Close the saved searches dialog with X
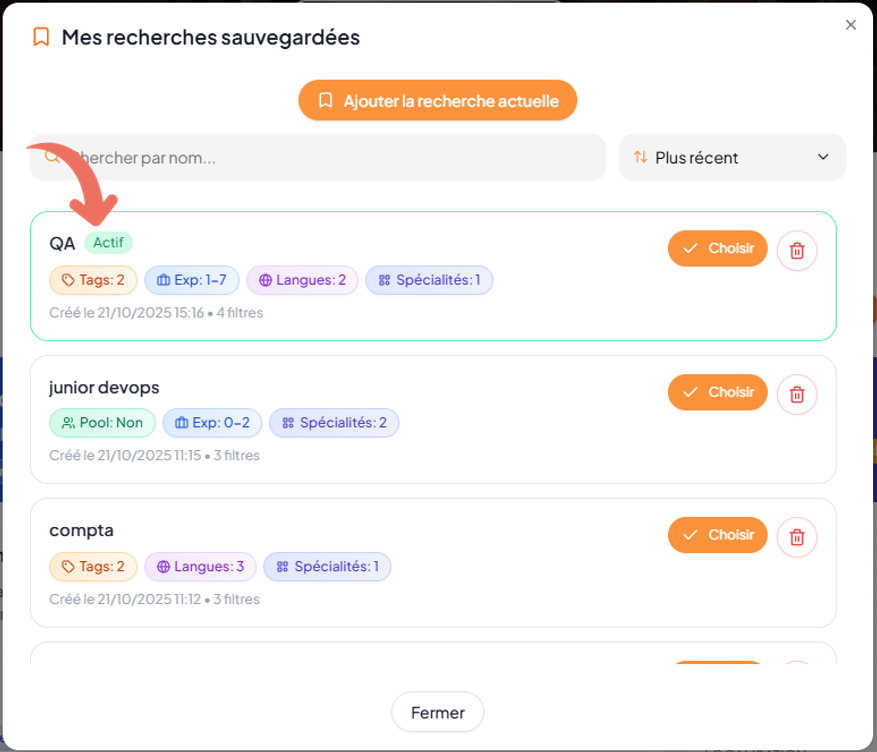Screen dimensions: 877x752 pos(850,25)
